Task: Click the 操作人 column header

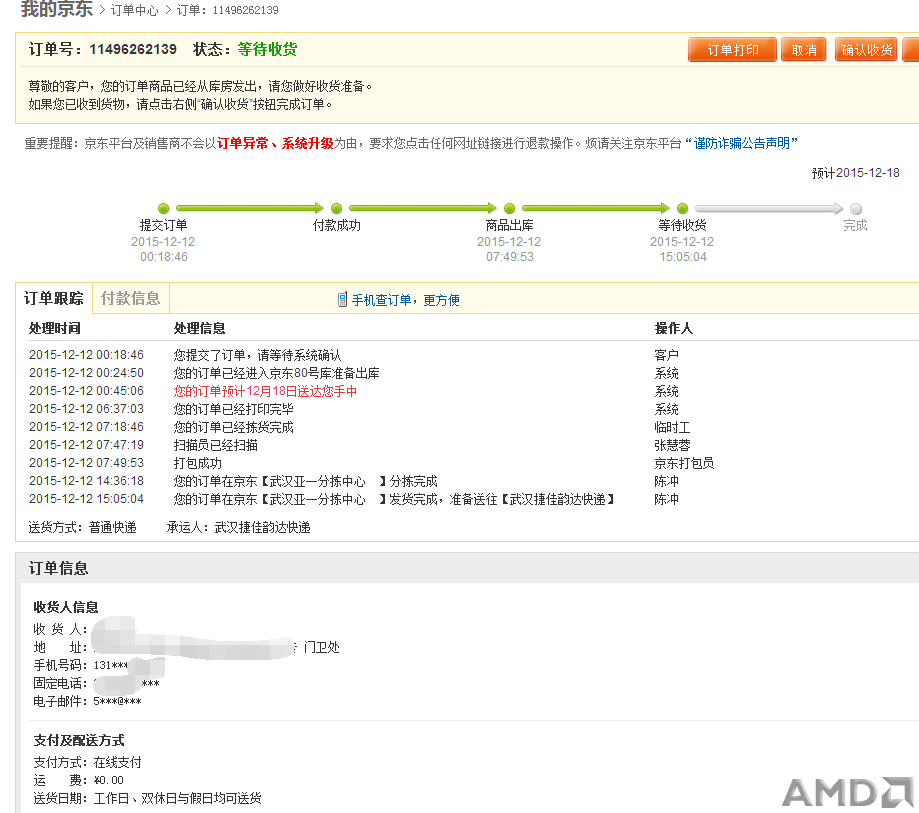Action: coord(673,328)
